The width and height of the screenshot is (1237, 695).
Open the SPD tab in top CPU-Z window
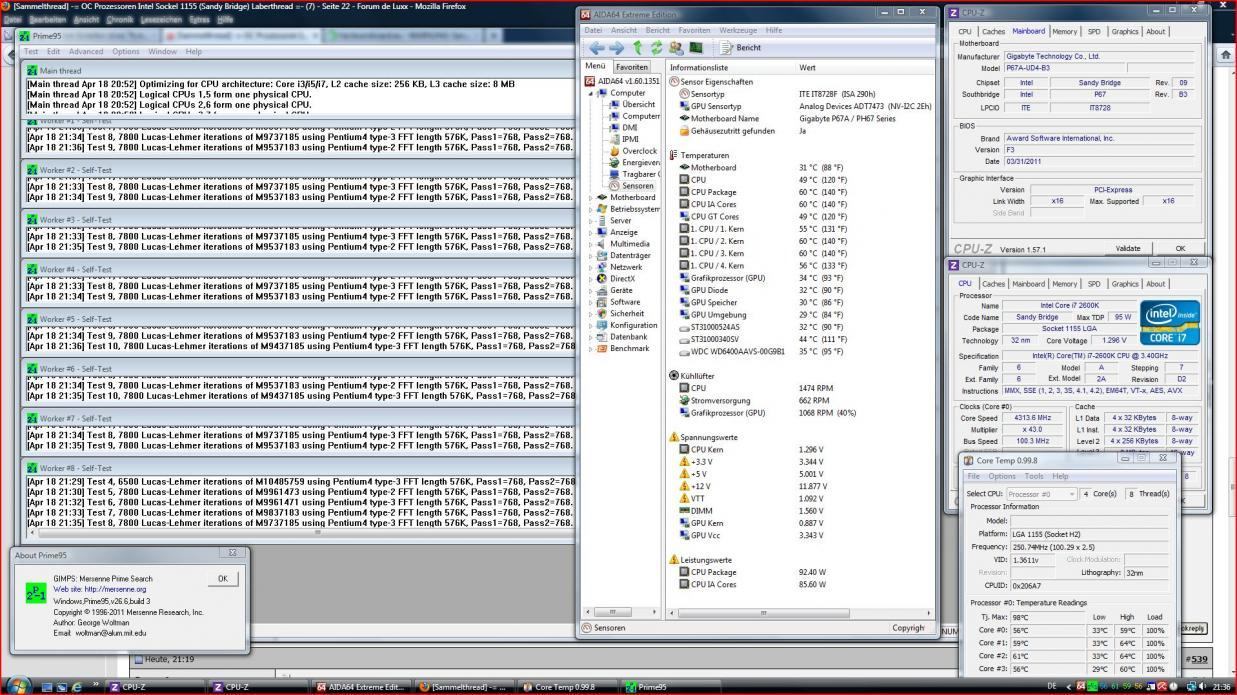click(x=1094, y=31)
